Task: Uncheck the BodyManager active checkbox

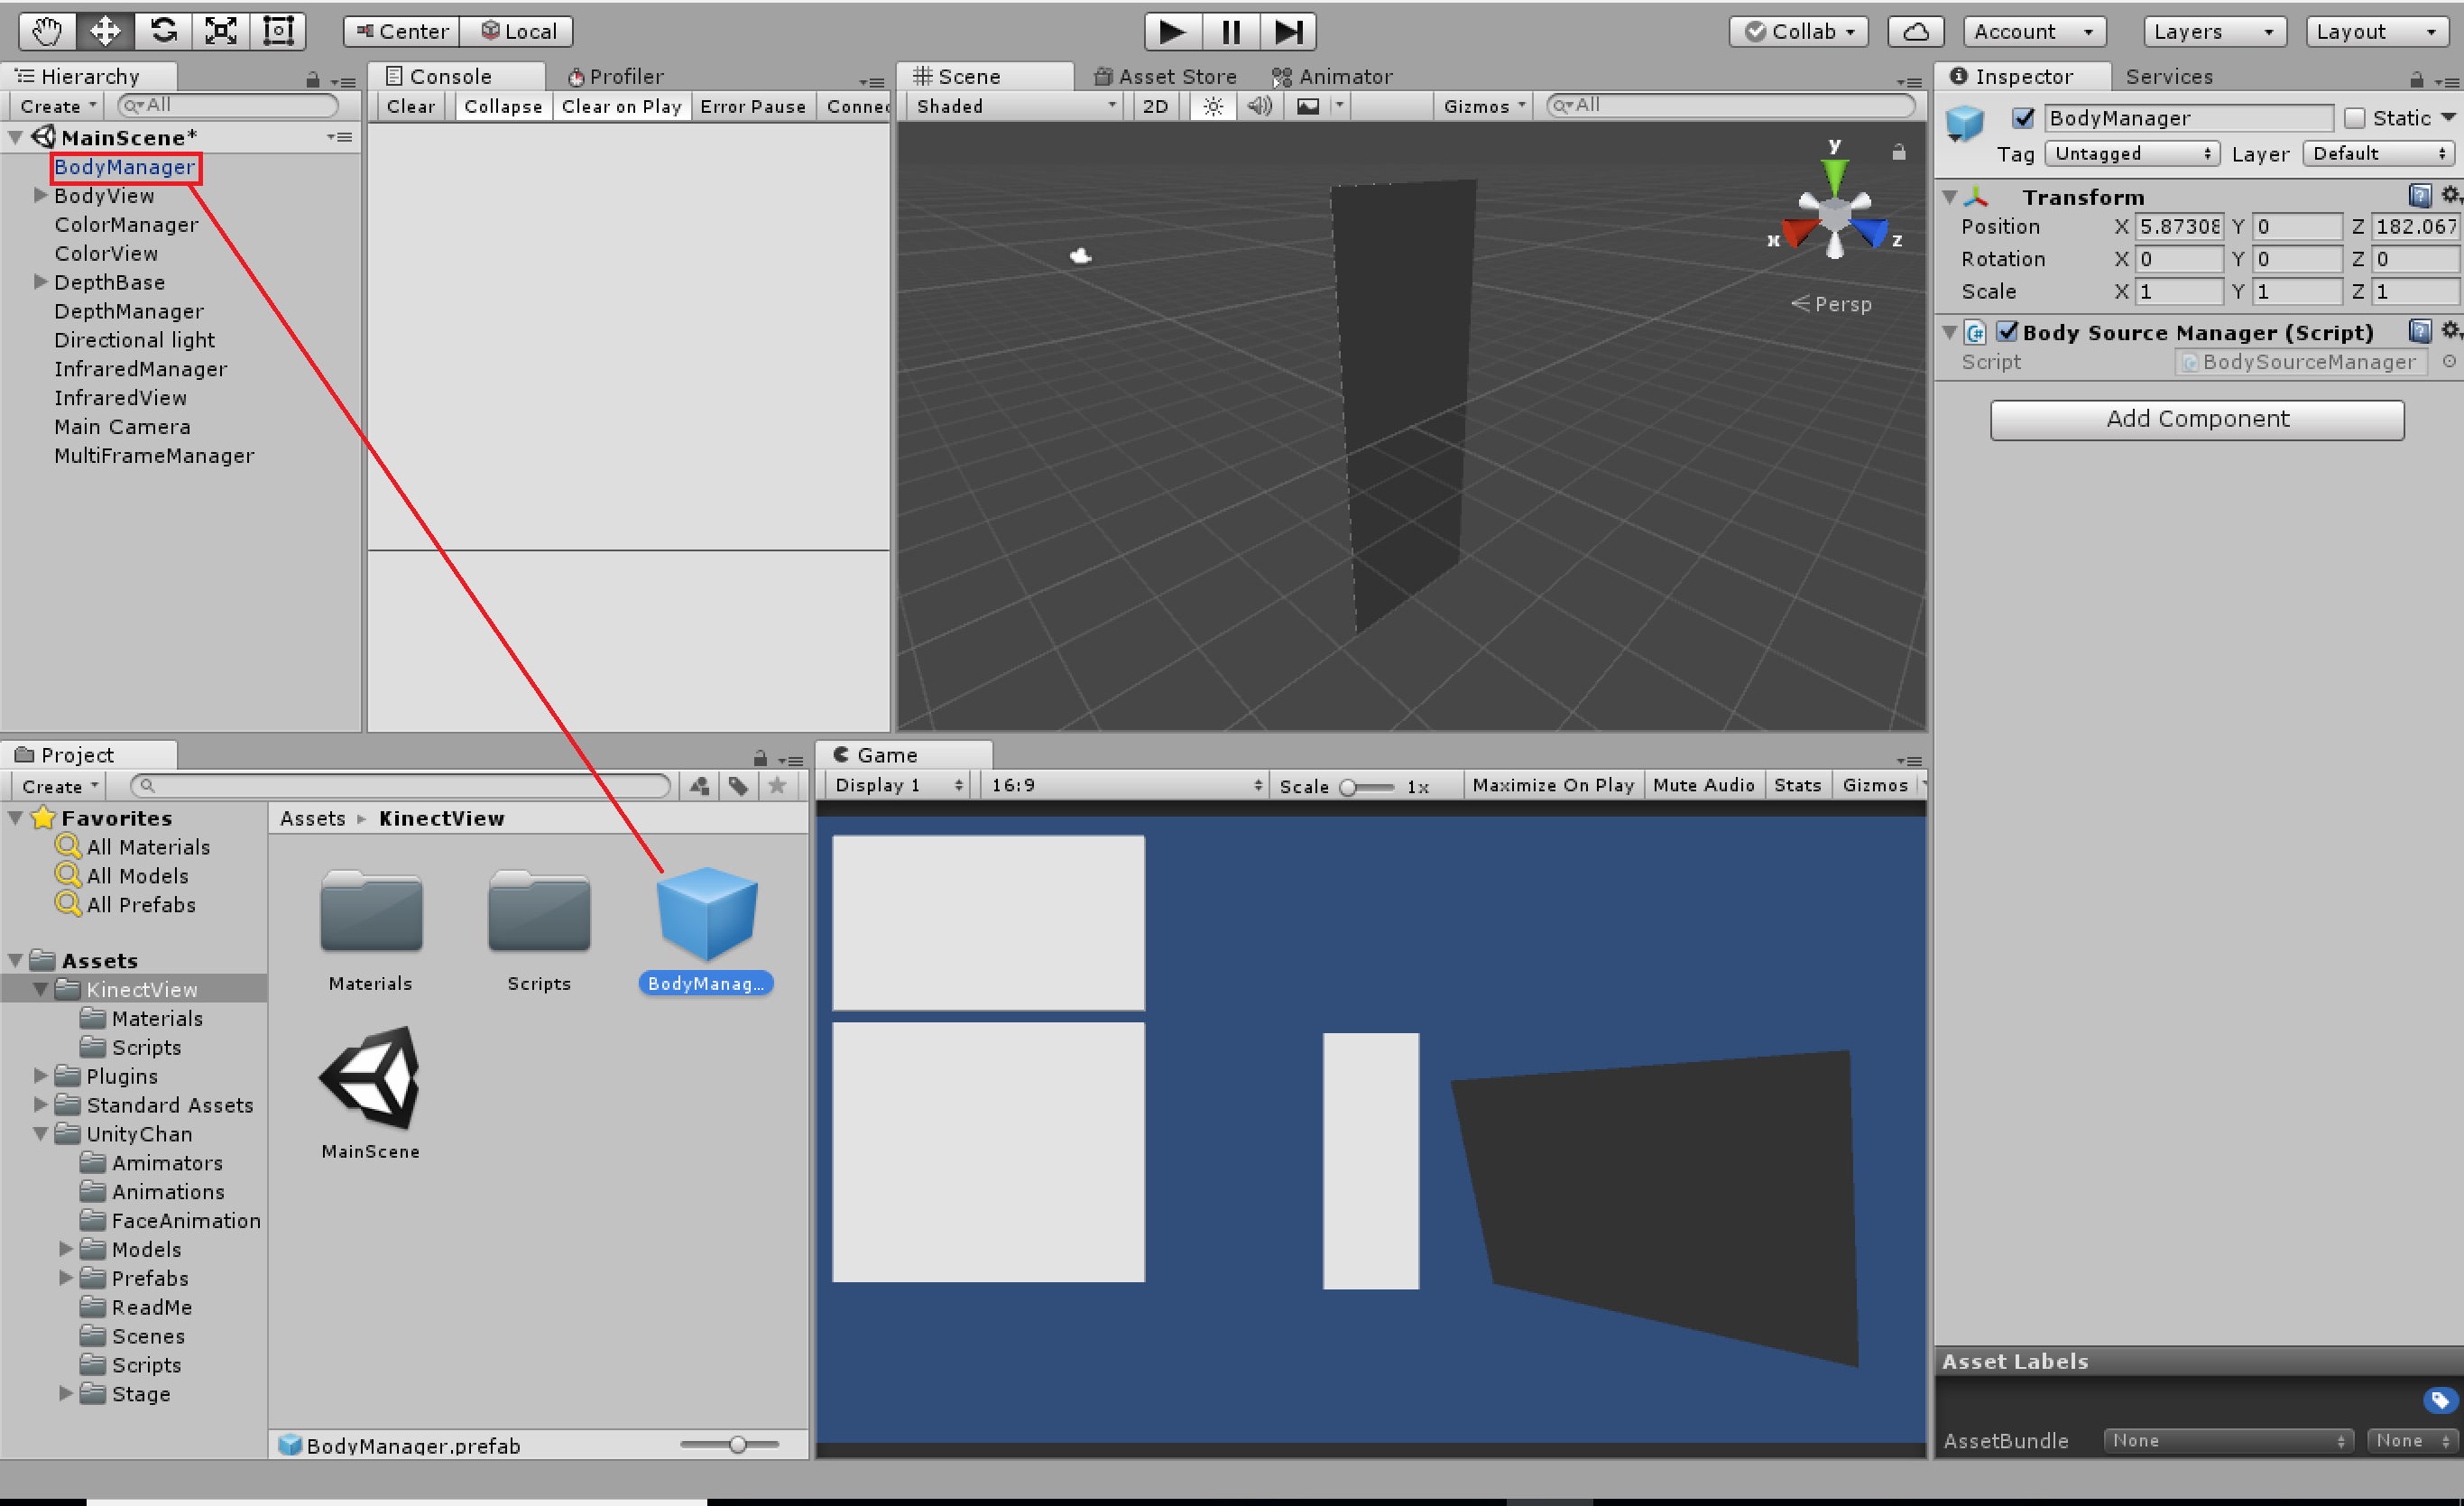Action: tap(2023, 118)
